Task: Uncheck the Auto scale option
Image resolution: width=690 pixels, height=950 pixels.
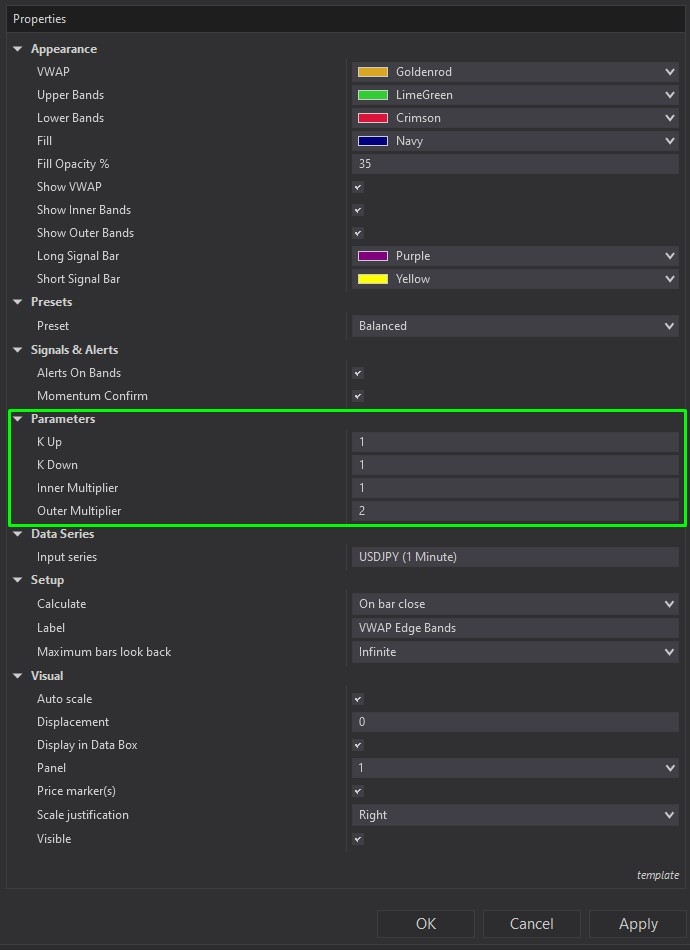Action: tap(358, 699)
